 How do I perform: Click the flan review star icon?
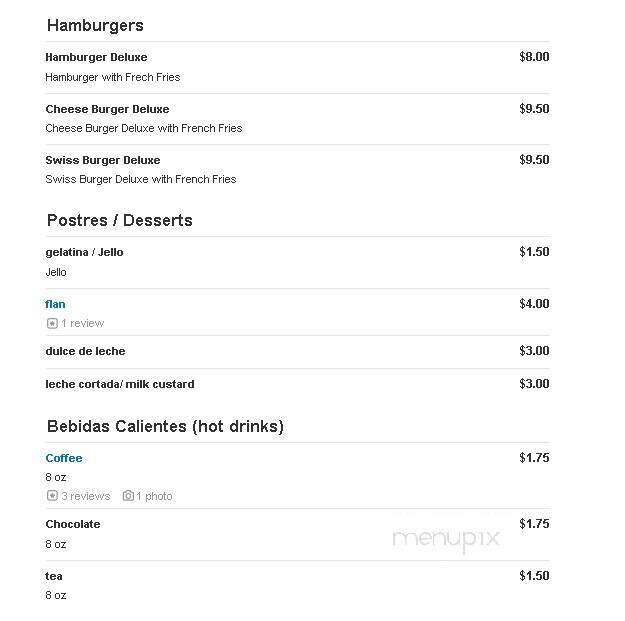(52, 323)
